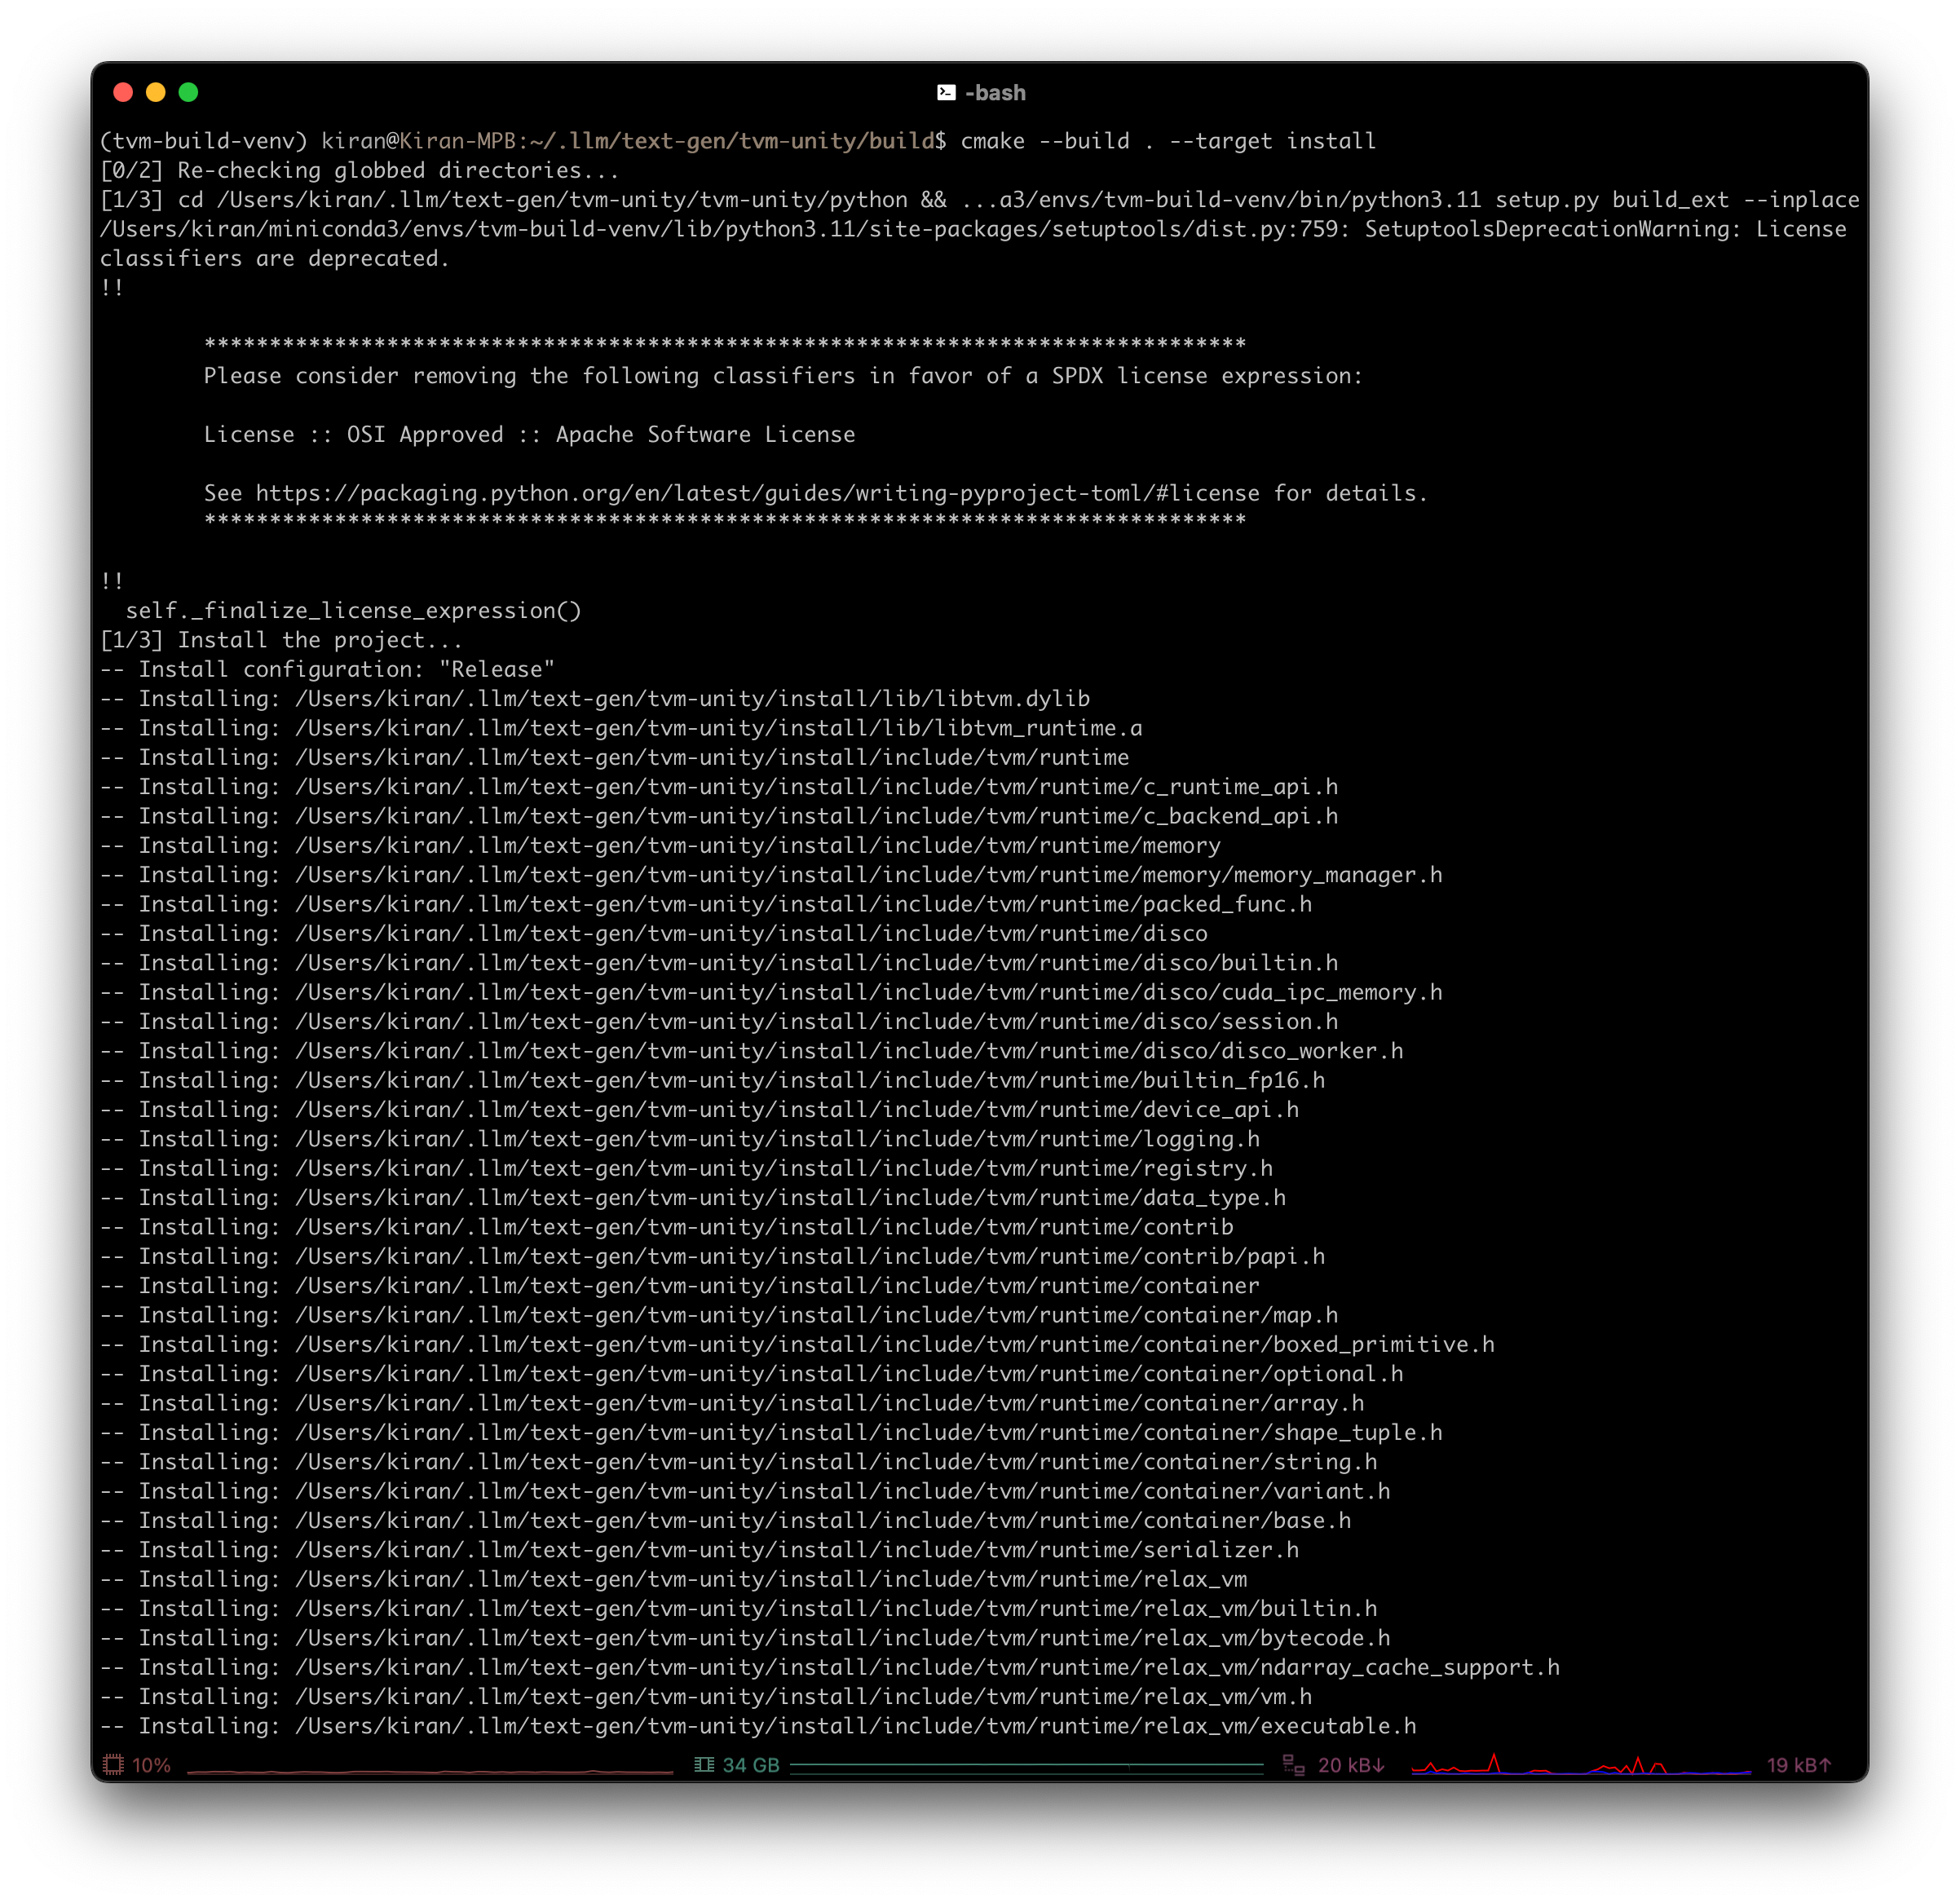Click the '34 GB' memory value
This screenshot has width=1960, height=1903.
[x=751, y=1765]
